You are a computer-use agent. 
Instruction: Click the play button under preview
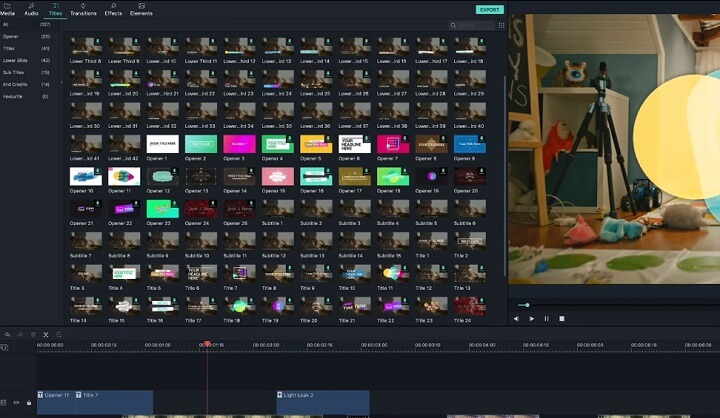[532, 318]
